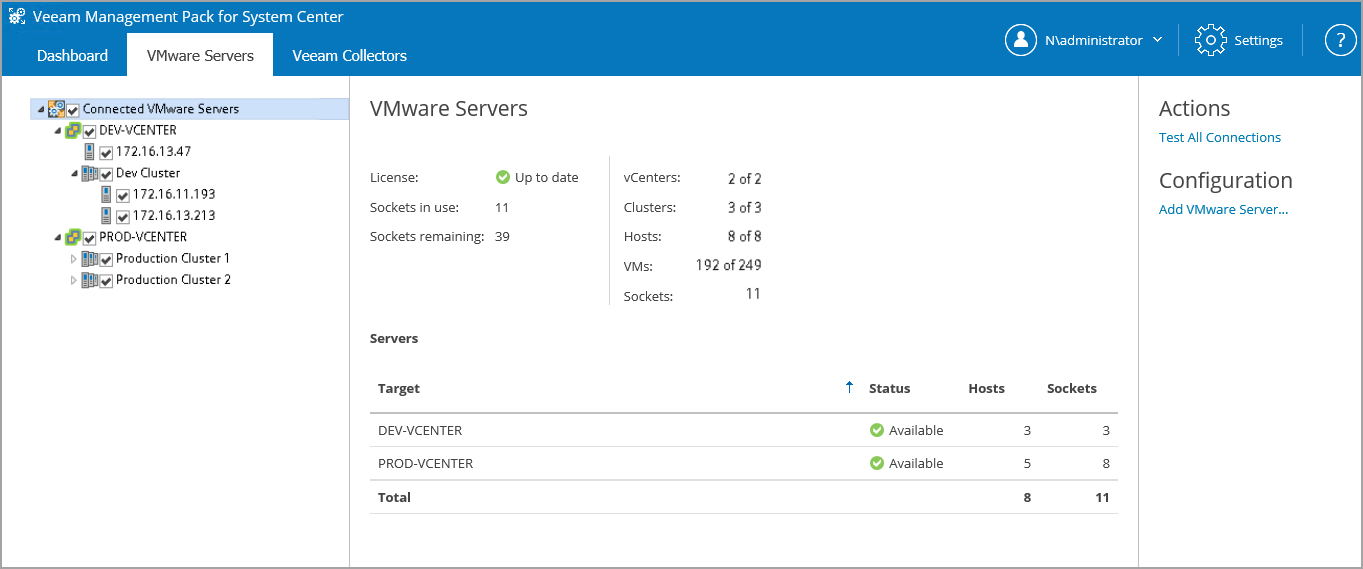Collapse the DEV-VCENTER tree node
1363x569 pixels.
[x=57, y=131]
